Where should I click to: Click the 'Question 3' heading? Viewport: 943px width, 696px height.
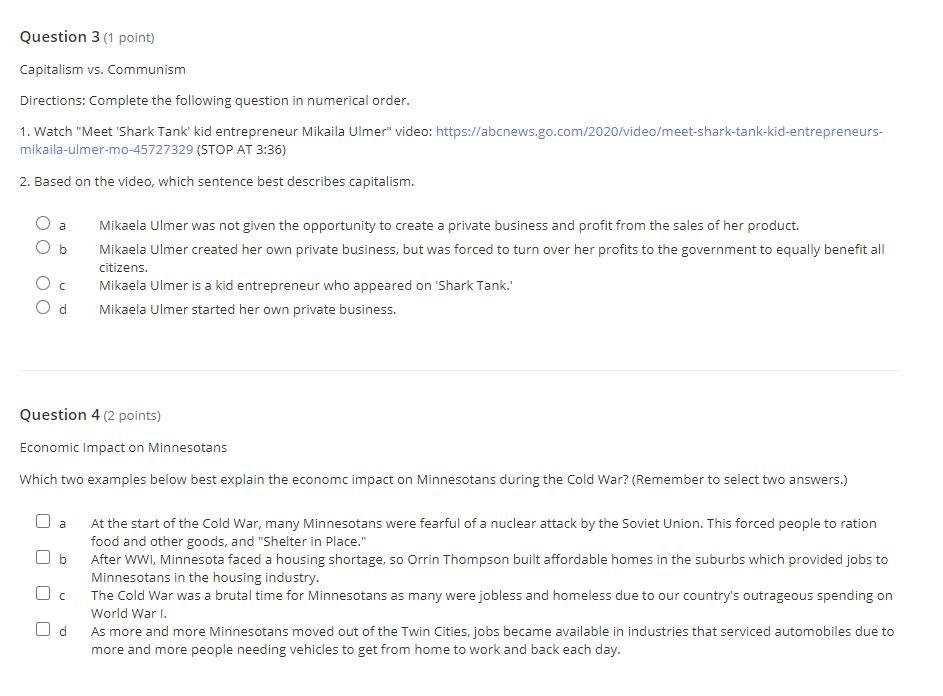coord(60,37)
